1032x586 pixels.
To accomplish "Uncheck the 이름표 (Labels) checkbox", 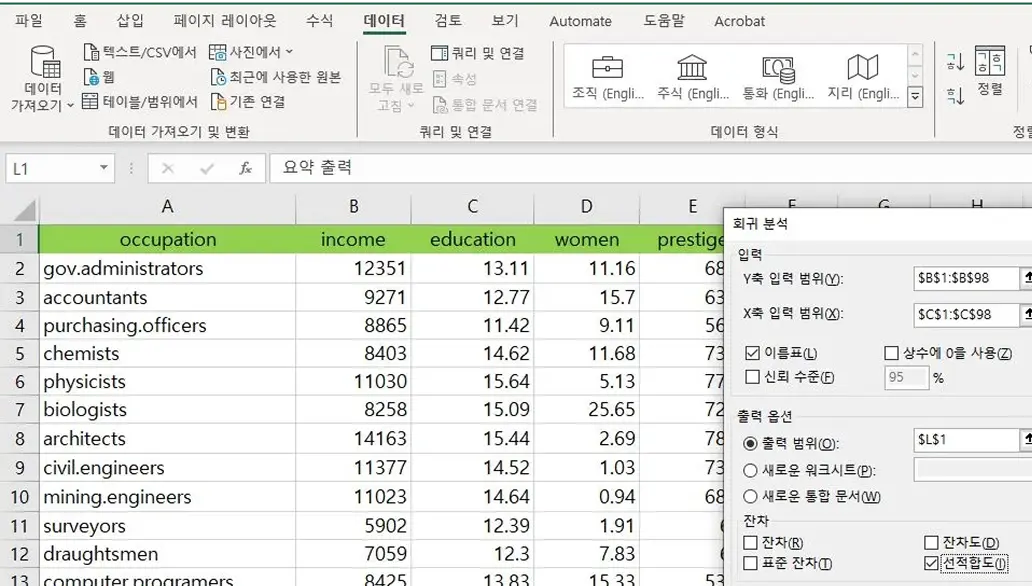I will [753, 353].
